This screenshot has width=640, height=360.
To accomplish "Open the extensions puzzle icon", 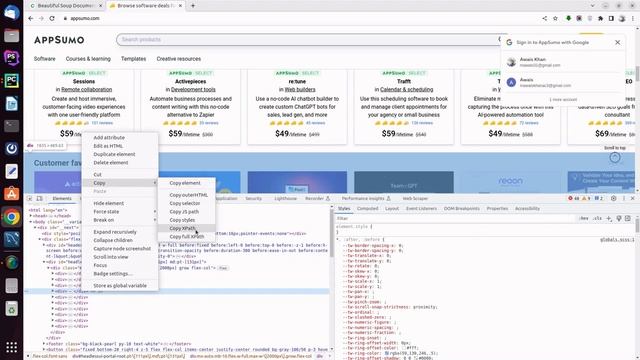I will click(600, 18).
